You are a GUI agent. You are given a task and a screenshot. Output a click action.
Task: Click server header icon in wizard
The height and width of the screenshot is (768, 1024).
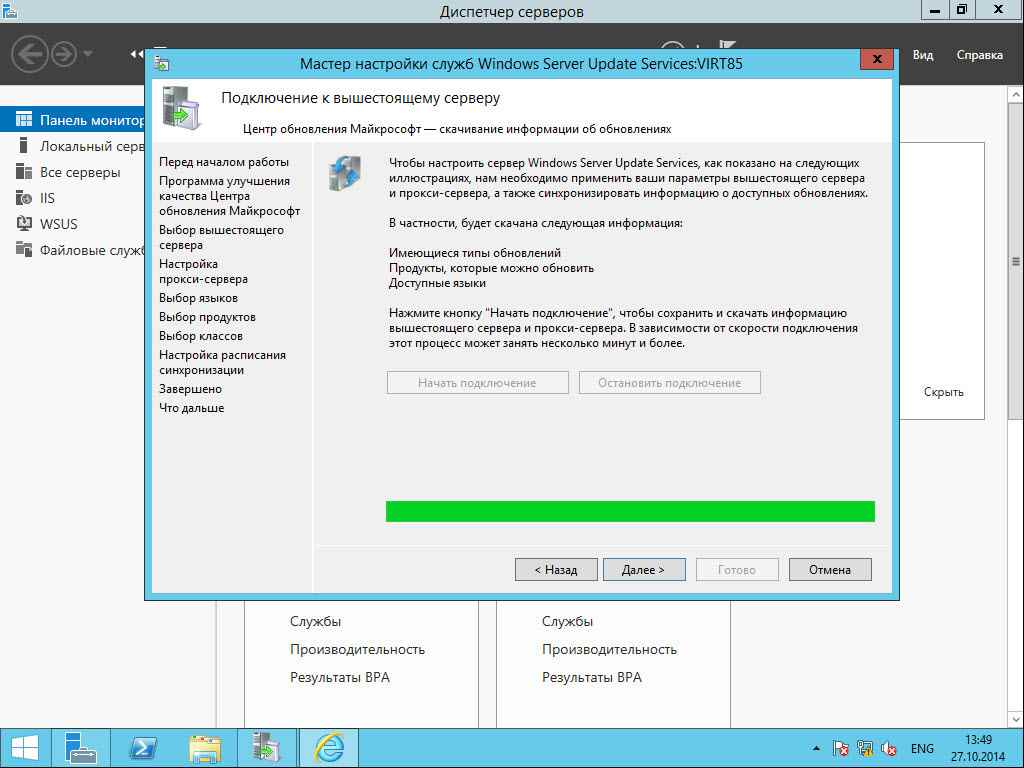[x=182, y=108]
